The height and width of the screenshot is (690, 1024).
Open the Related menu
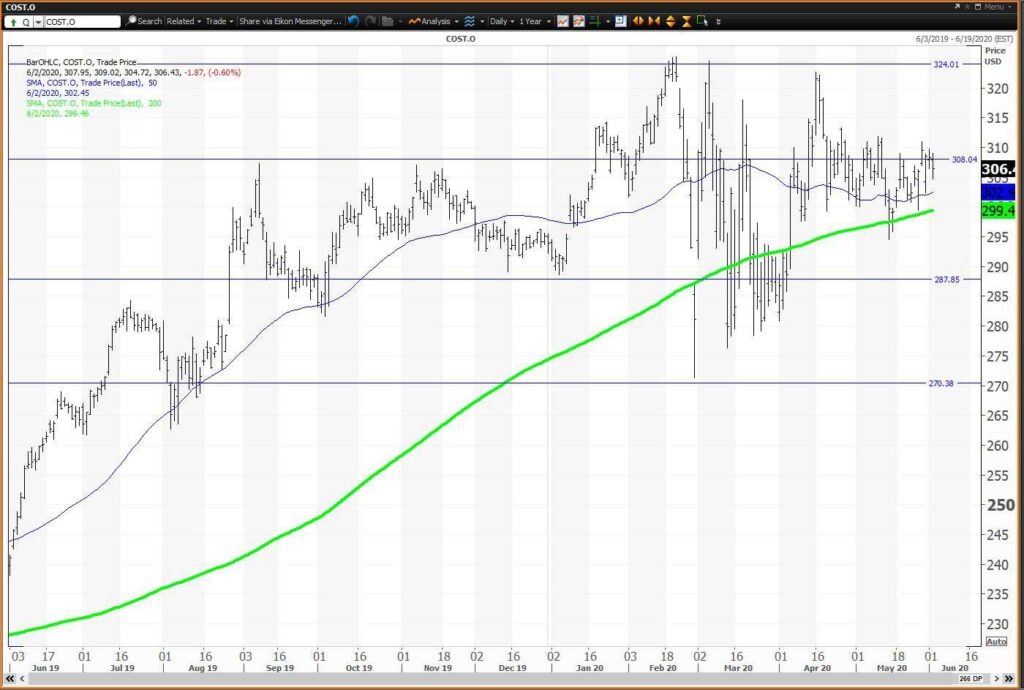click(184, 22)
